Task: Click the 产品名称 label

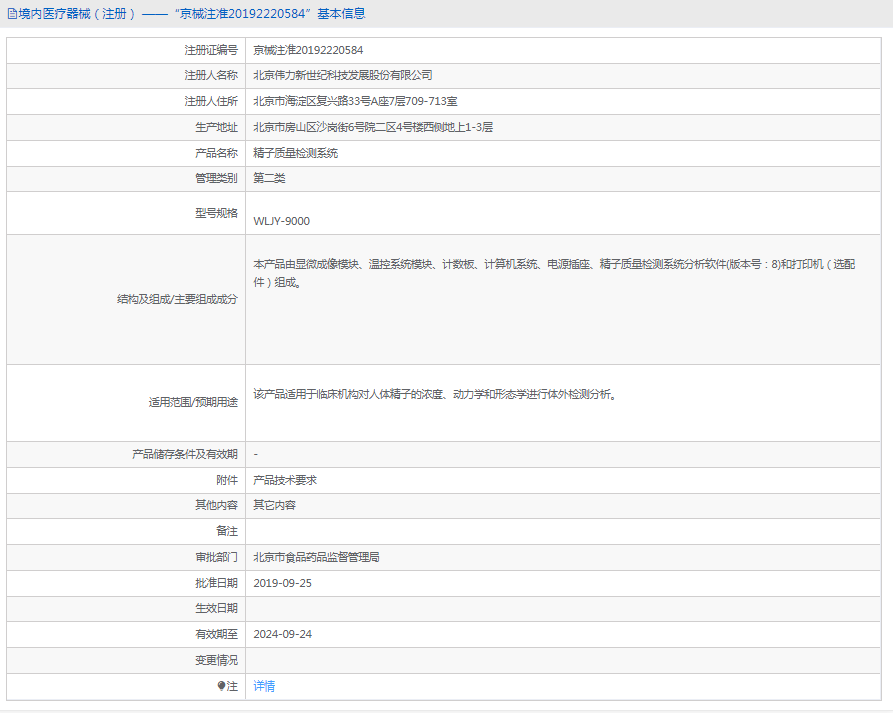Action: tap(216, 153)
